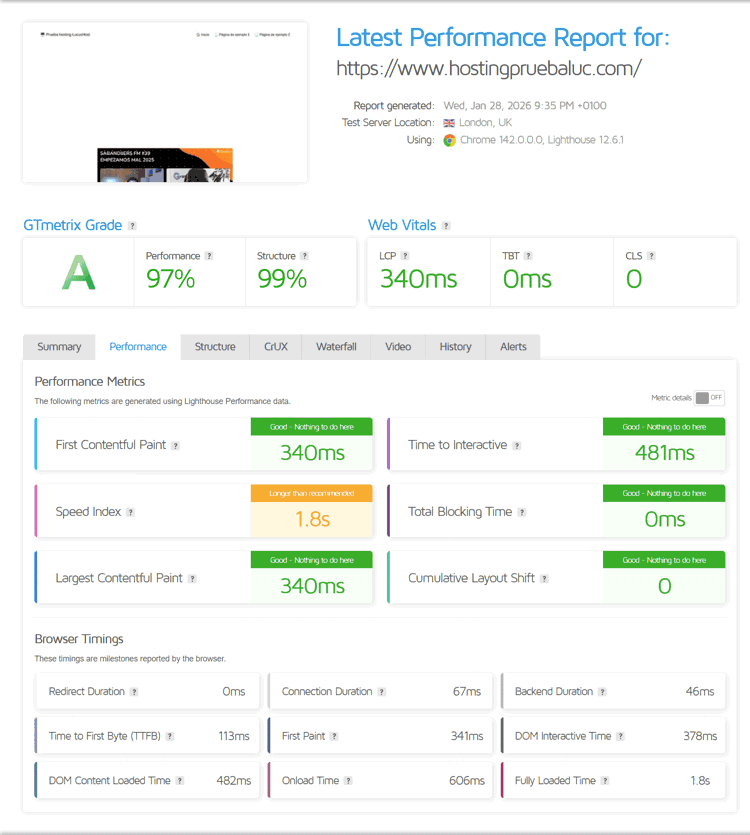Click the help icon next to Web Vitals
This screenshot has width=750, height=835.
pos(446,226)
